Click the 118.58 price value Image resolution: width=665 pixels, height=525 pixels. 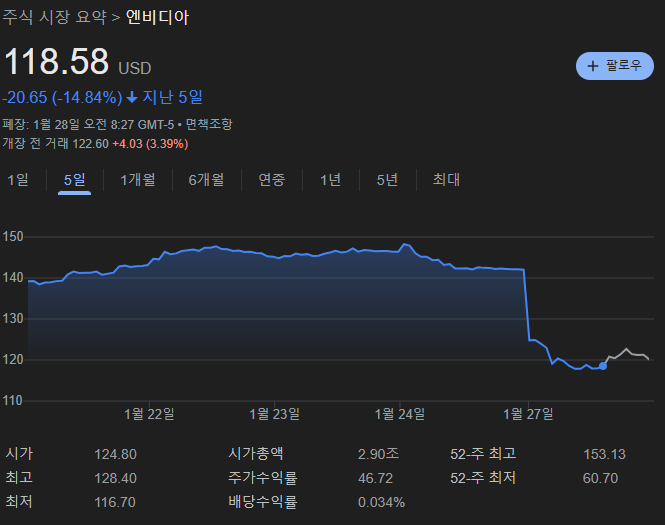click(56, 61)
